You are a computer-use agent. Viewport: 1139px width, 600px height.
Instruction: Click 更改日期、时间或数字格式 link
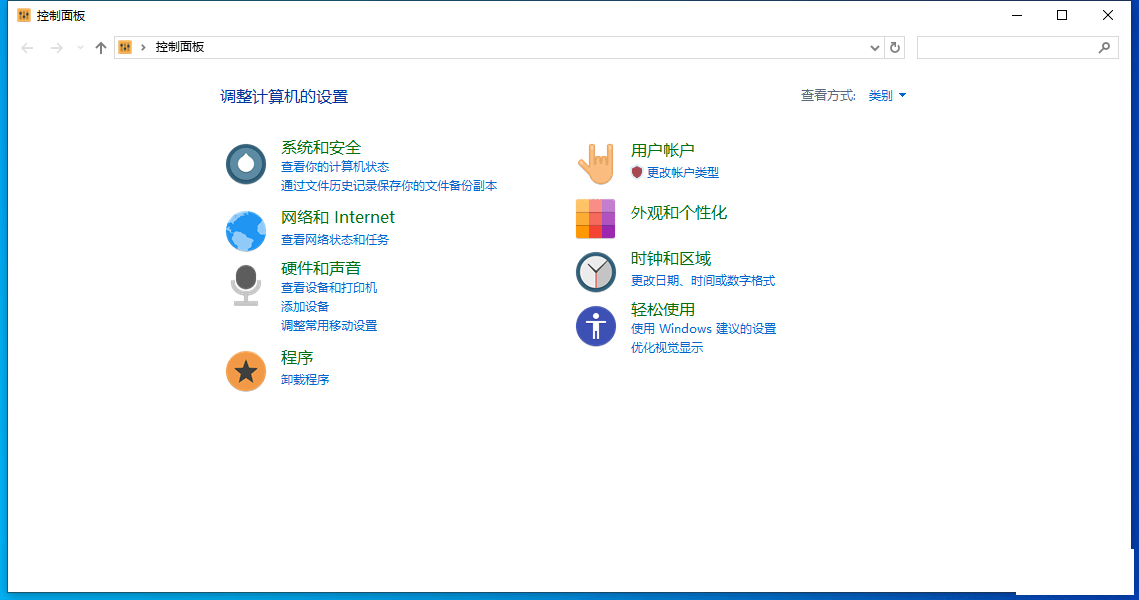click(703, 281)
